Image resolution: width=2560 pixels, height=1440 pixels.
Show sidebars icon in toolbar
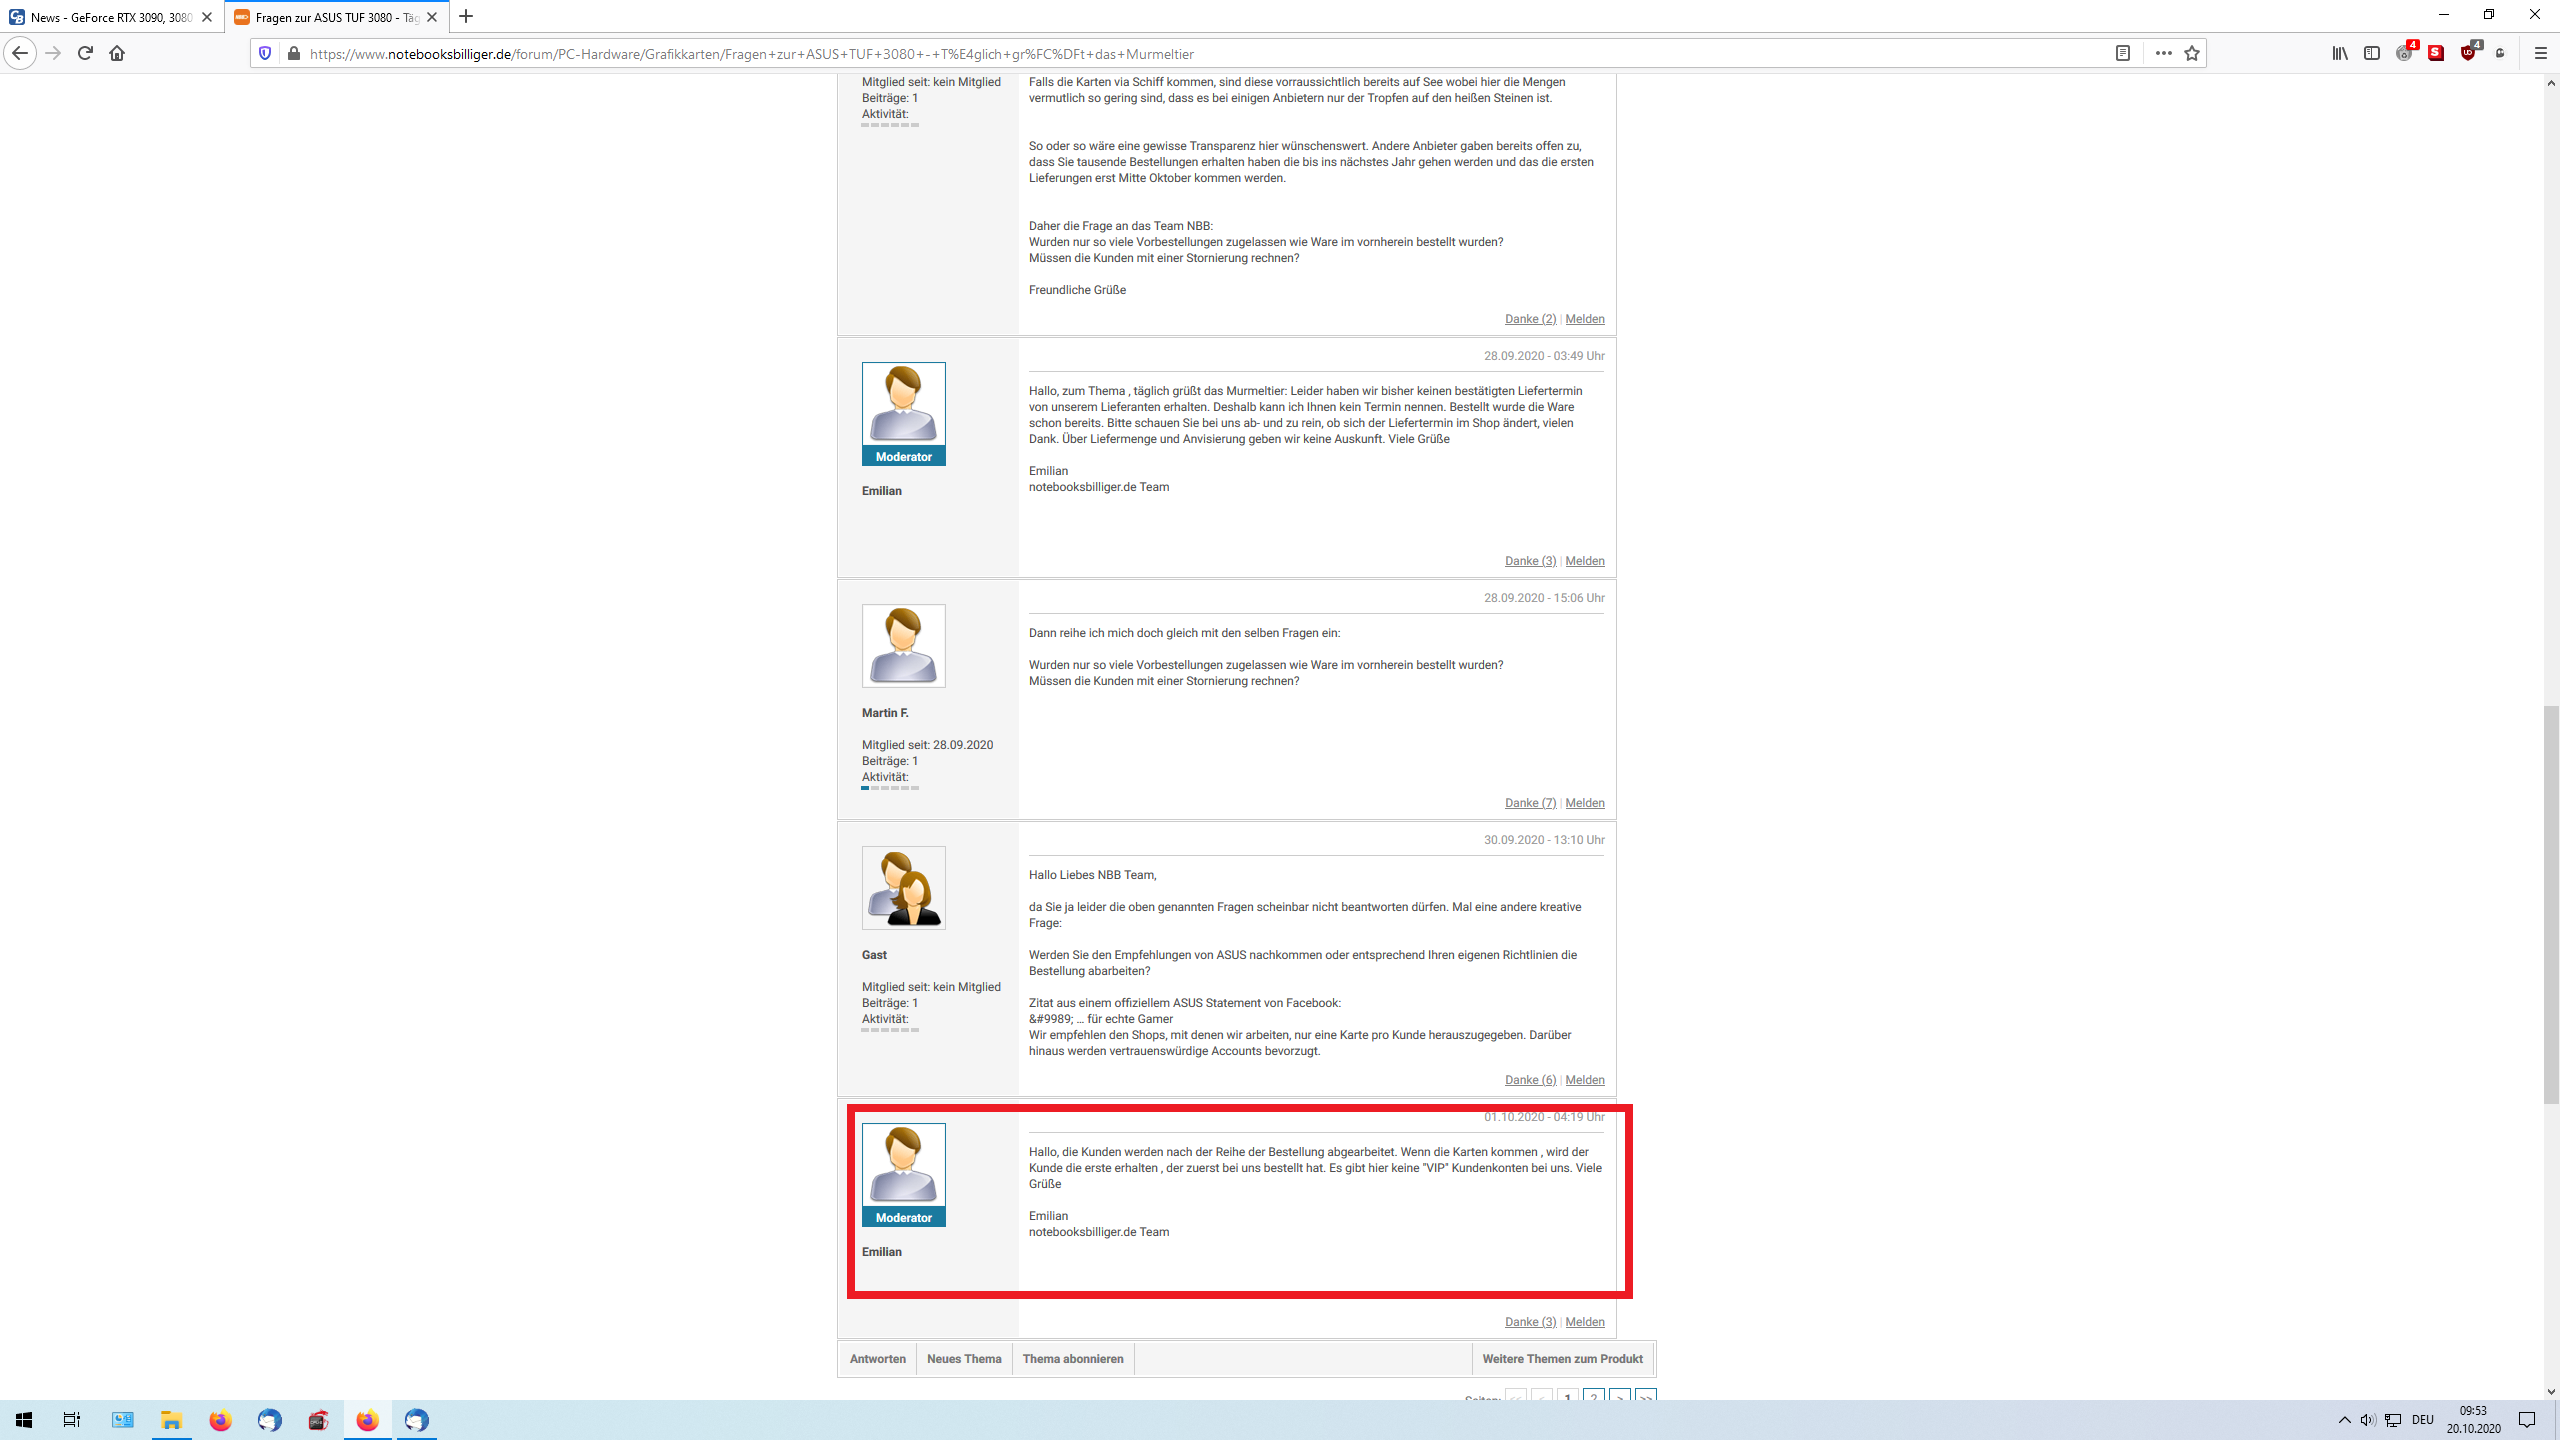click(2372, 53)
